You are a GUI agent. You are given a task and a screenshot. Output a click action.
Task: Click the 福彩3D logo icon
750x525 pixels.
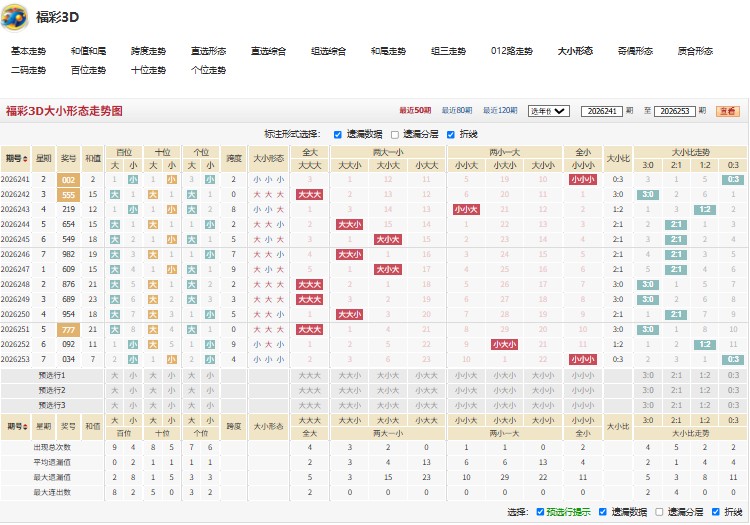14,17
